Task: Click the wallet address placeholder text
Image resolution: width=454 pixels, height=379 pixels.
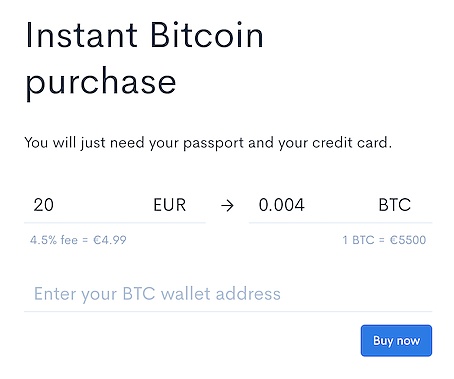Action: [x=157, y=294]
